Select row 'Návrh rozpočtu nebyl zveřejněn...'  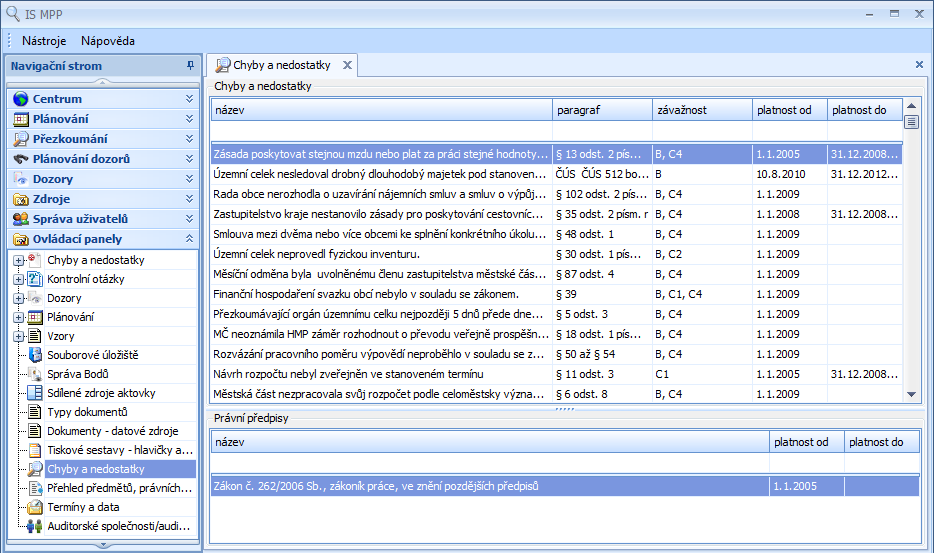pyautogui.click(x=556, y=374)
